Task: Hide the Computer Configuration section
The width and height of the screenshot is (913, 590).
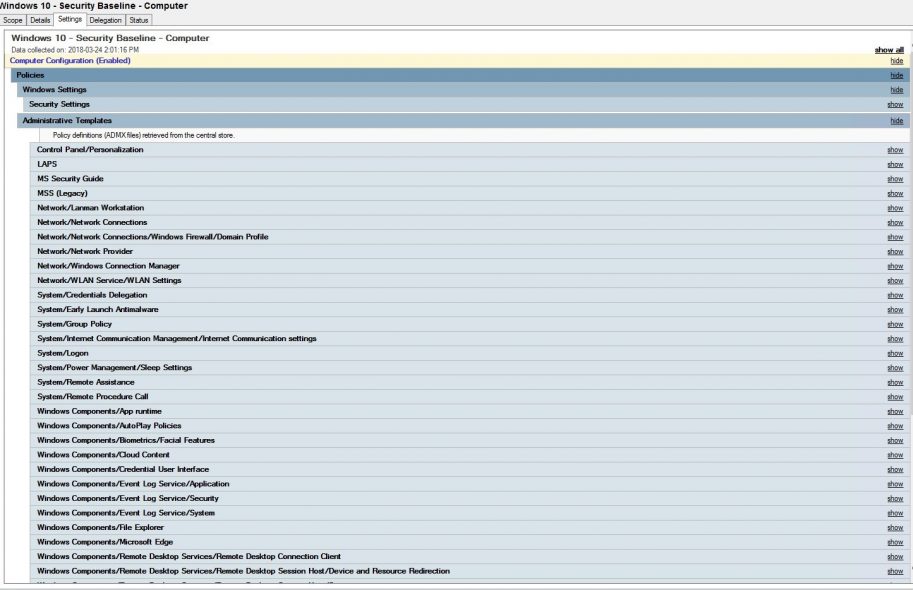Action: click(x=896, y=61)
